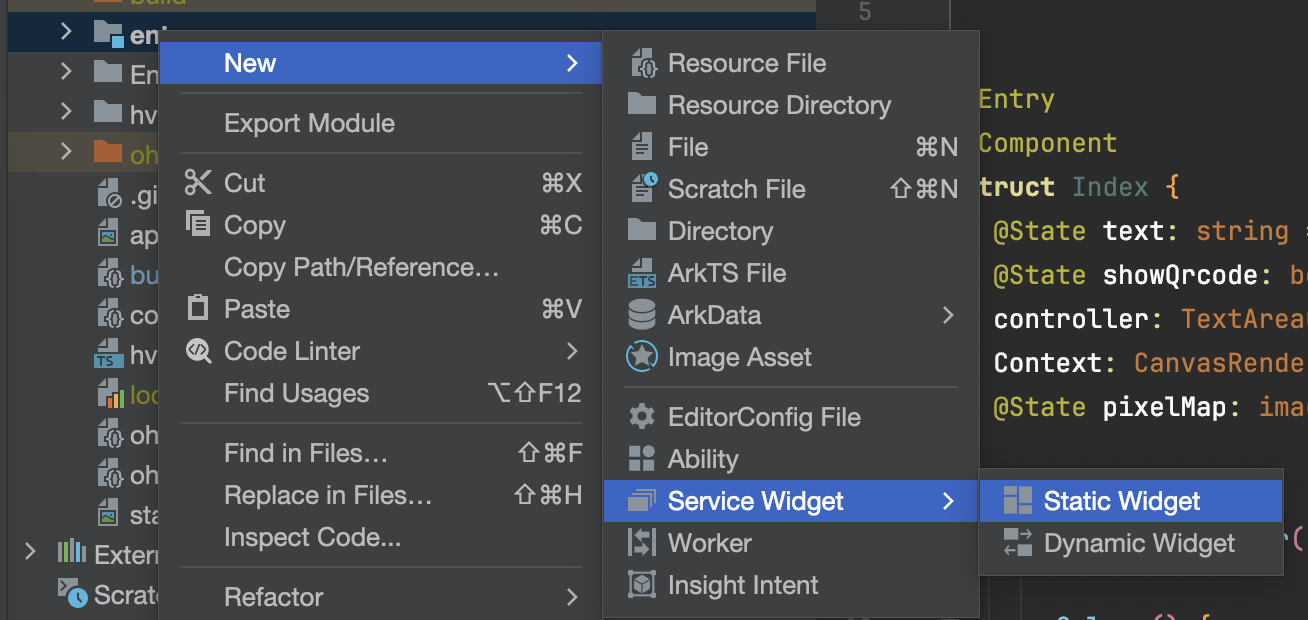Click the Worker icon
Viewport: 1308px width, 620px height.
(641, 543)
